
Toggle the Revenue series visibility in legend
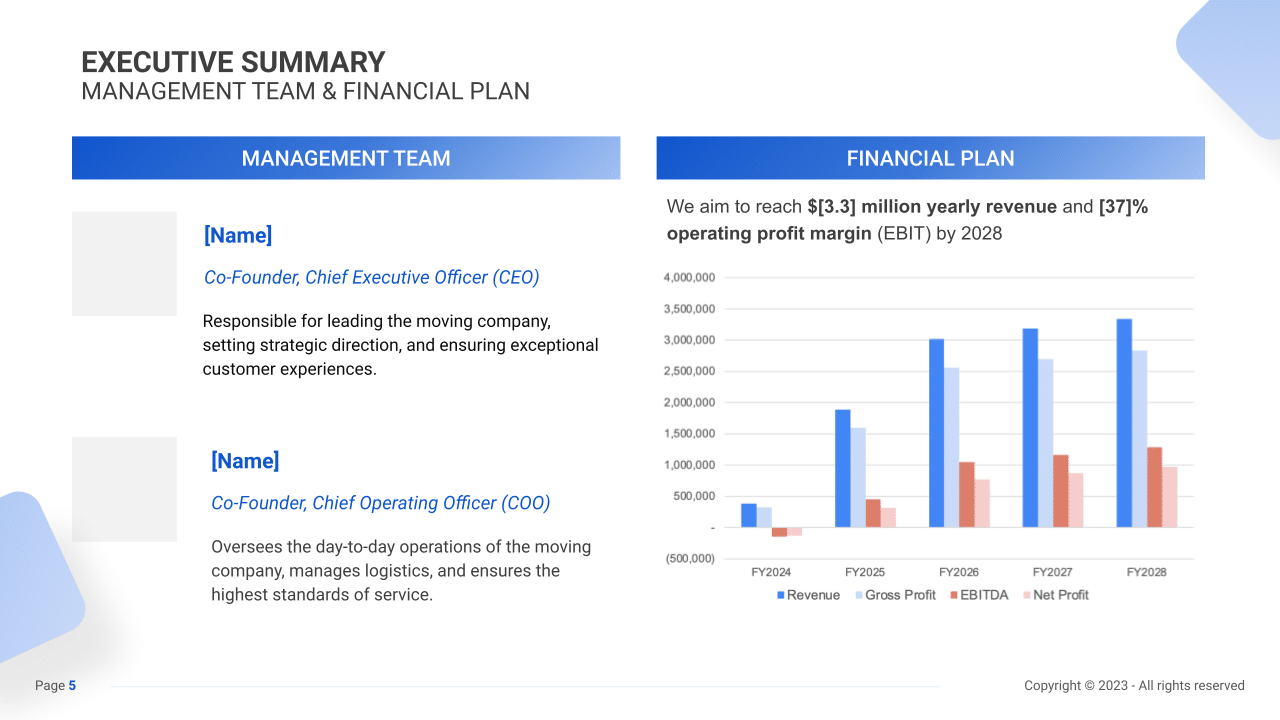coord(781,594)
